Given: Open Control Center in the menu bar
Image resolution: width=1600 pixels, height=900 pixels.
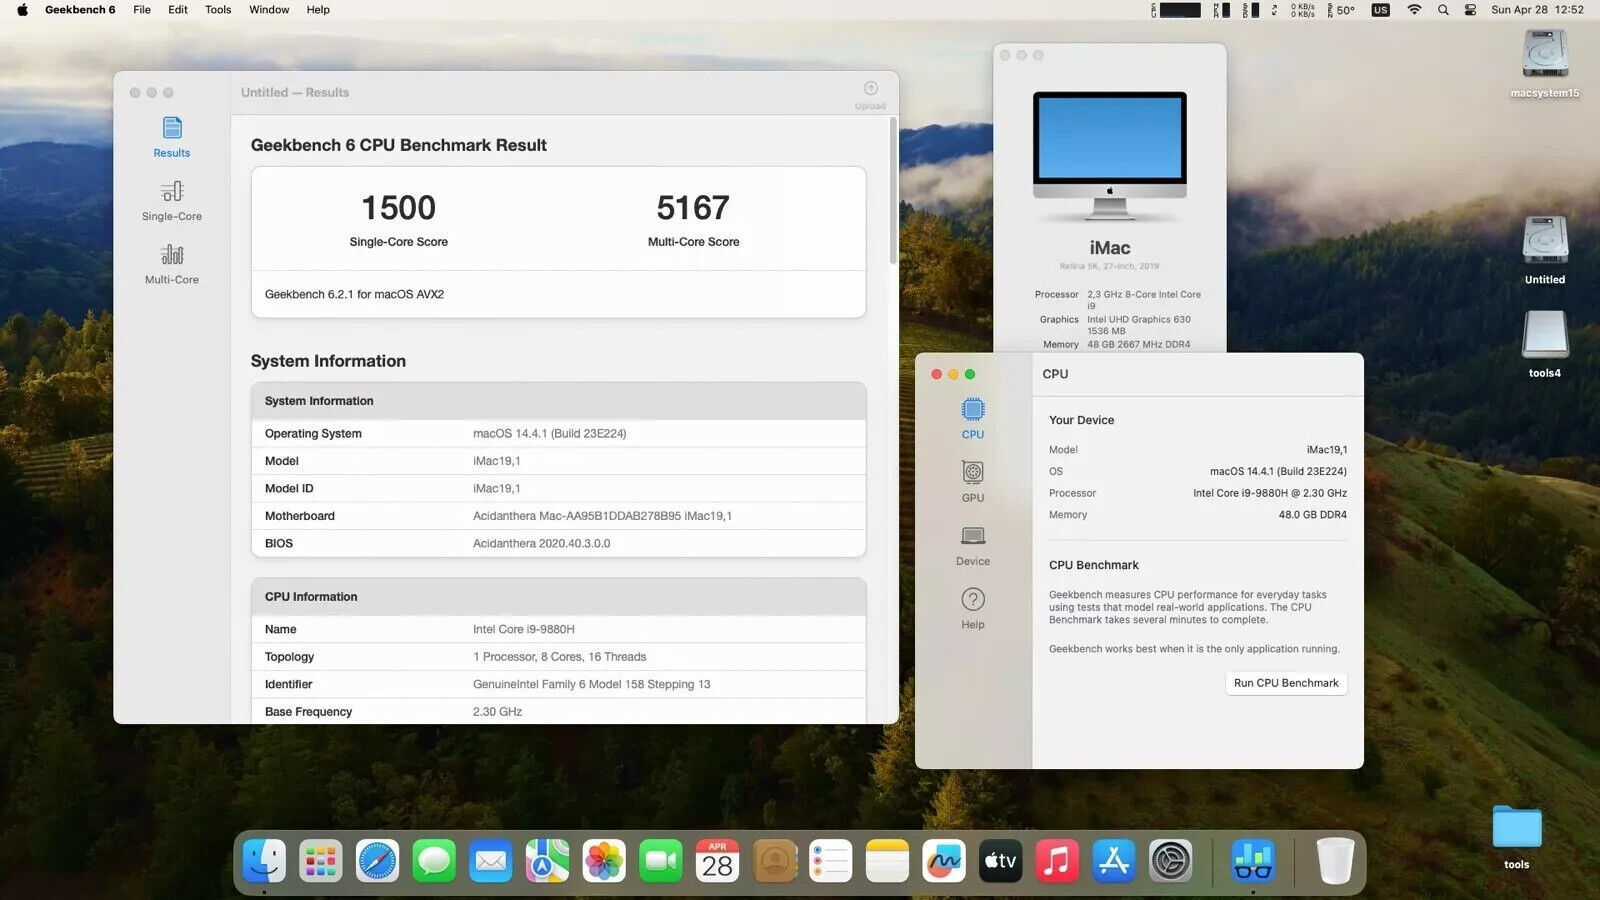Looking at the screenshot, I should [1470, 10].
